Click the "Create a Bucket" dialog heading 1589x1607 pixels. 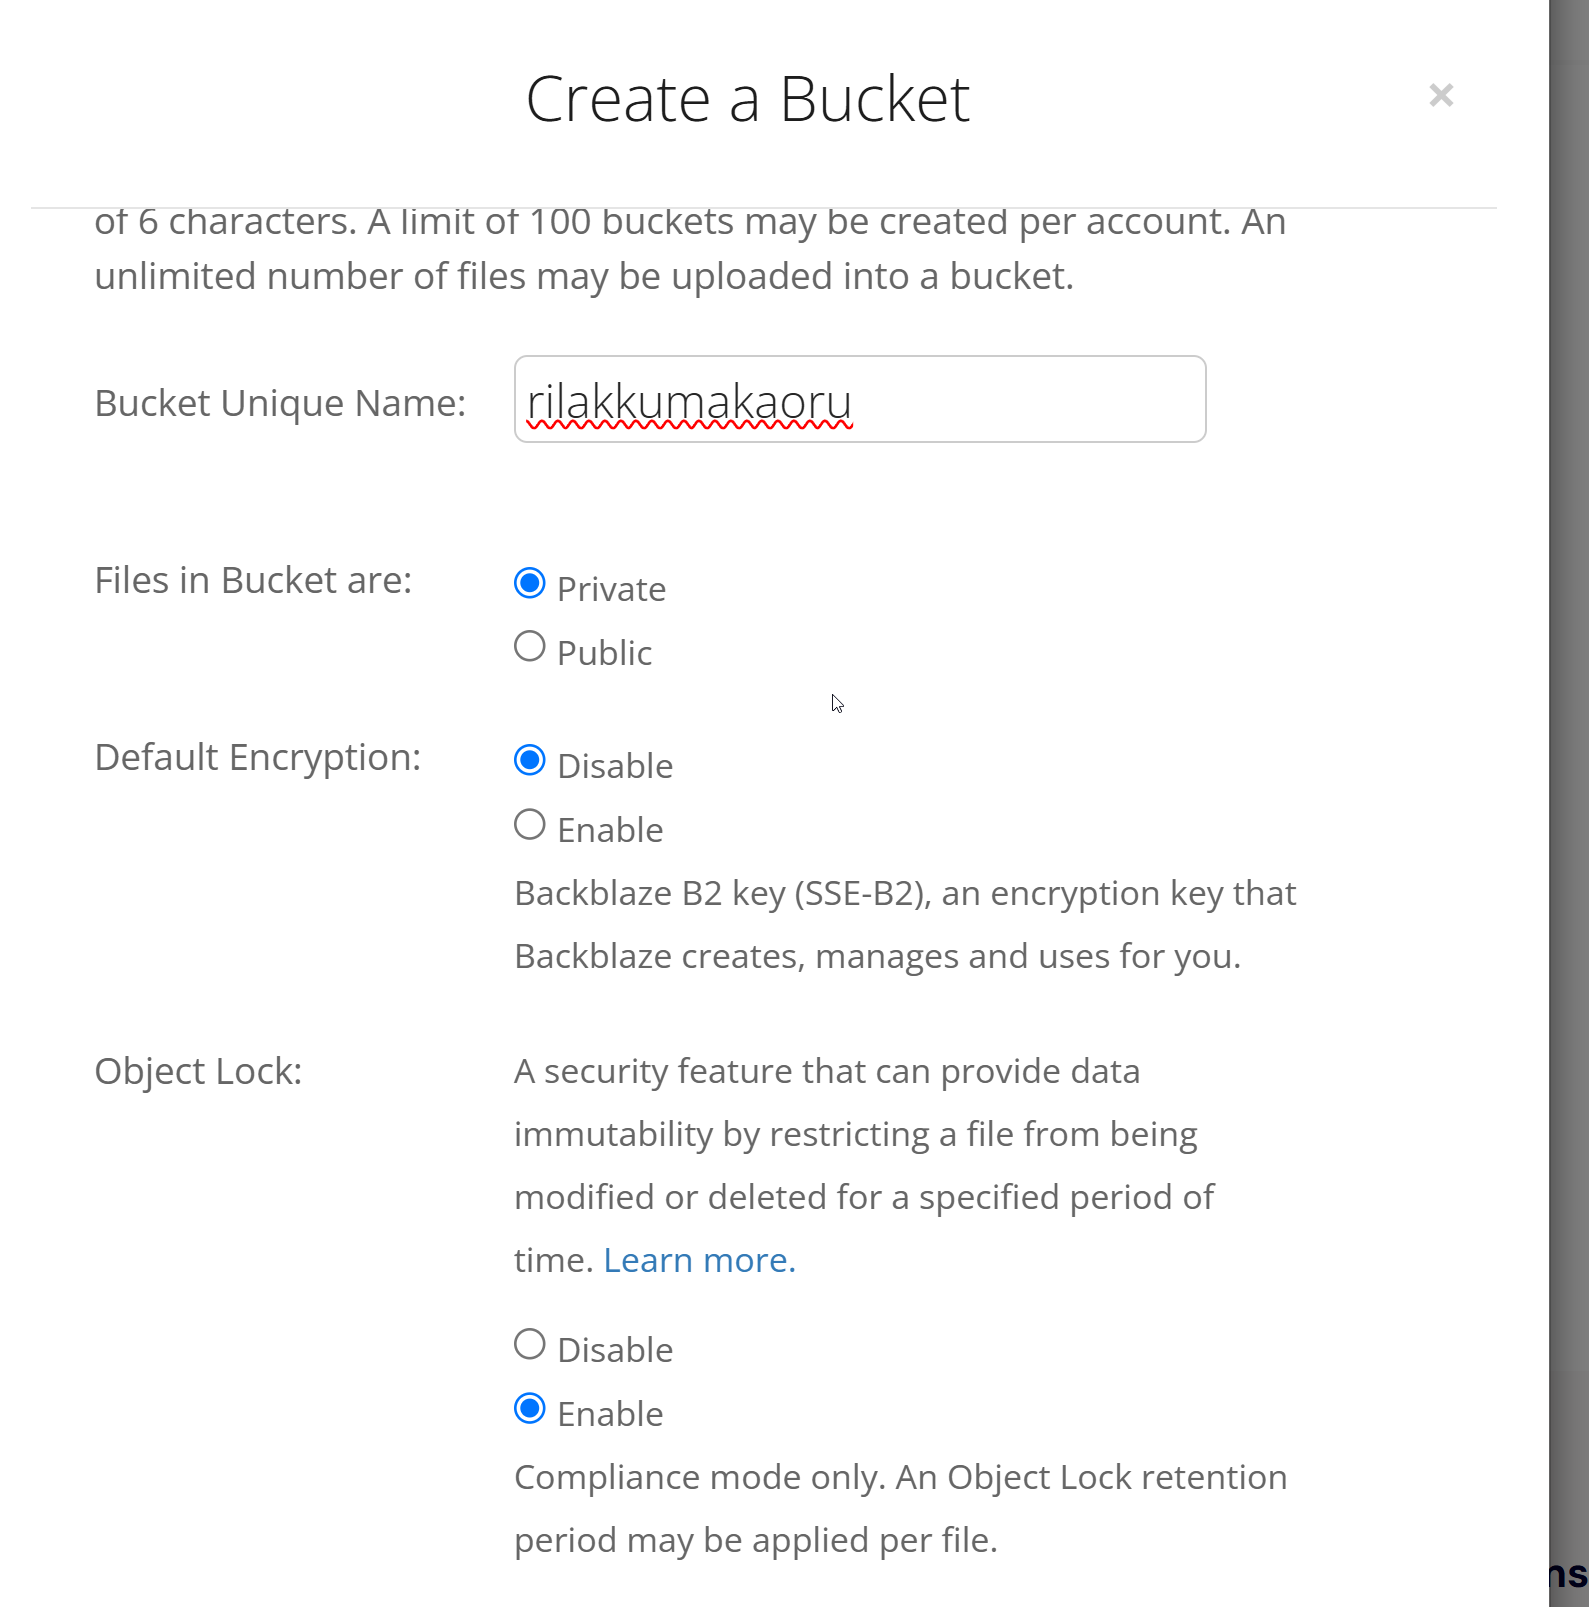pyautogui.click(x=748, y=99)
